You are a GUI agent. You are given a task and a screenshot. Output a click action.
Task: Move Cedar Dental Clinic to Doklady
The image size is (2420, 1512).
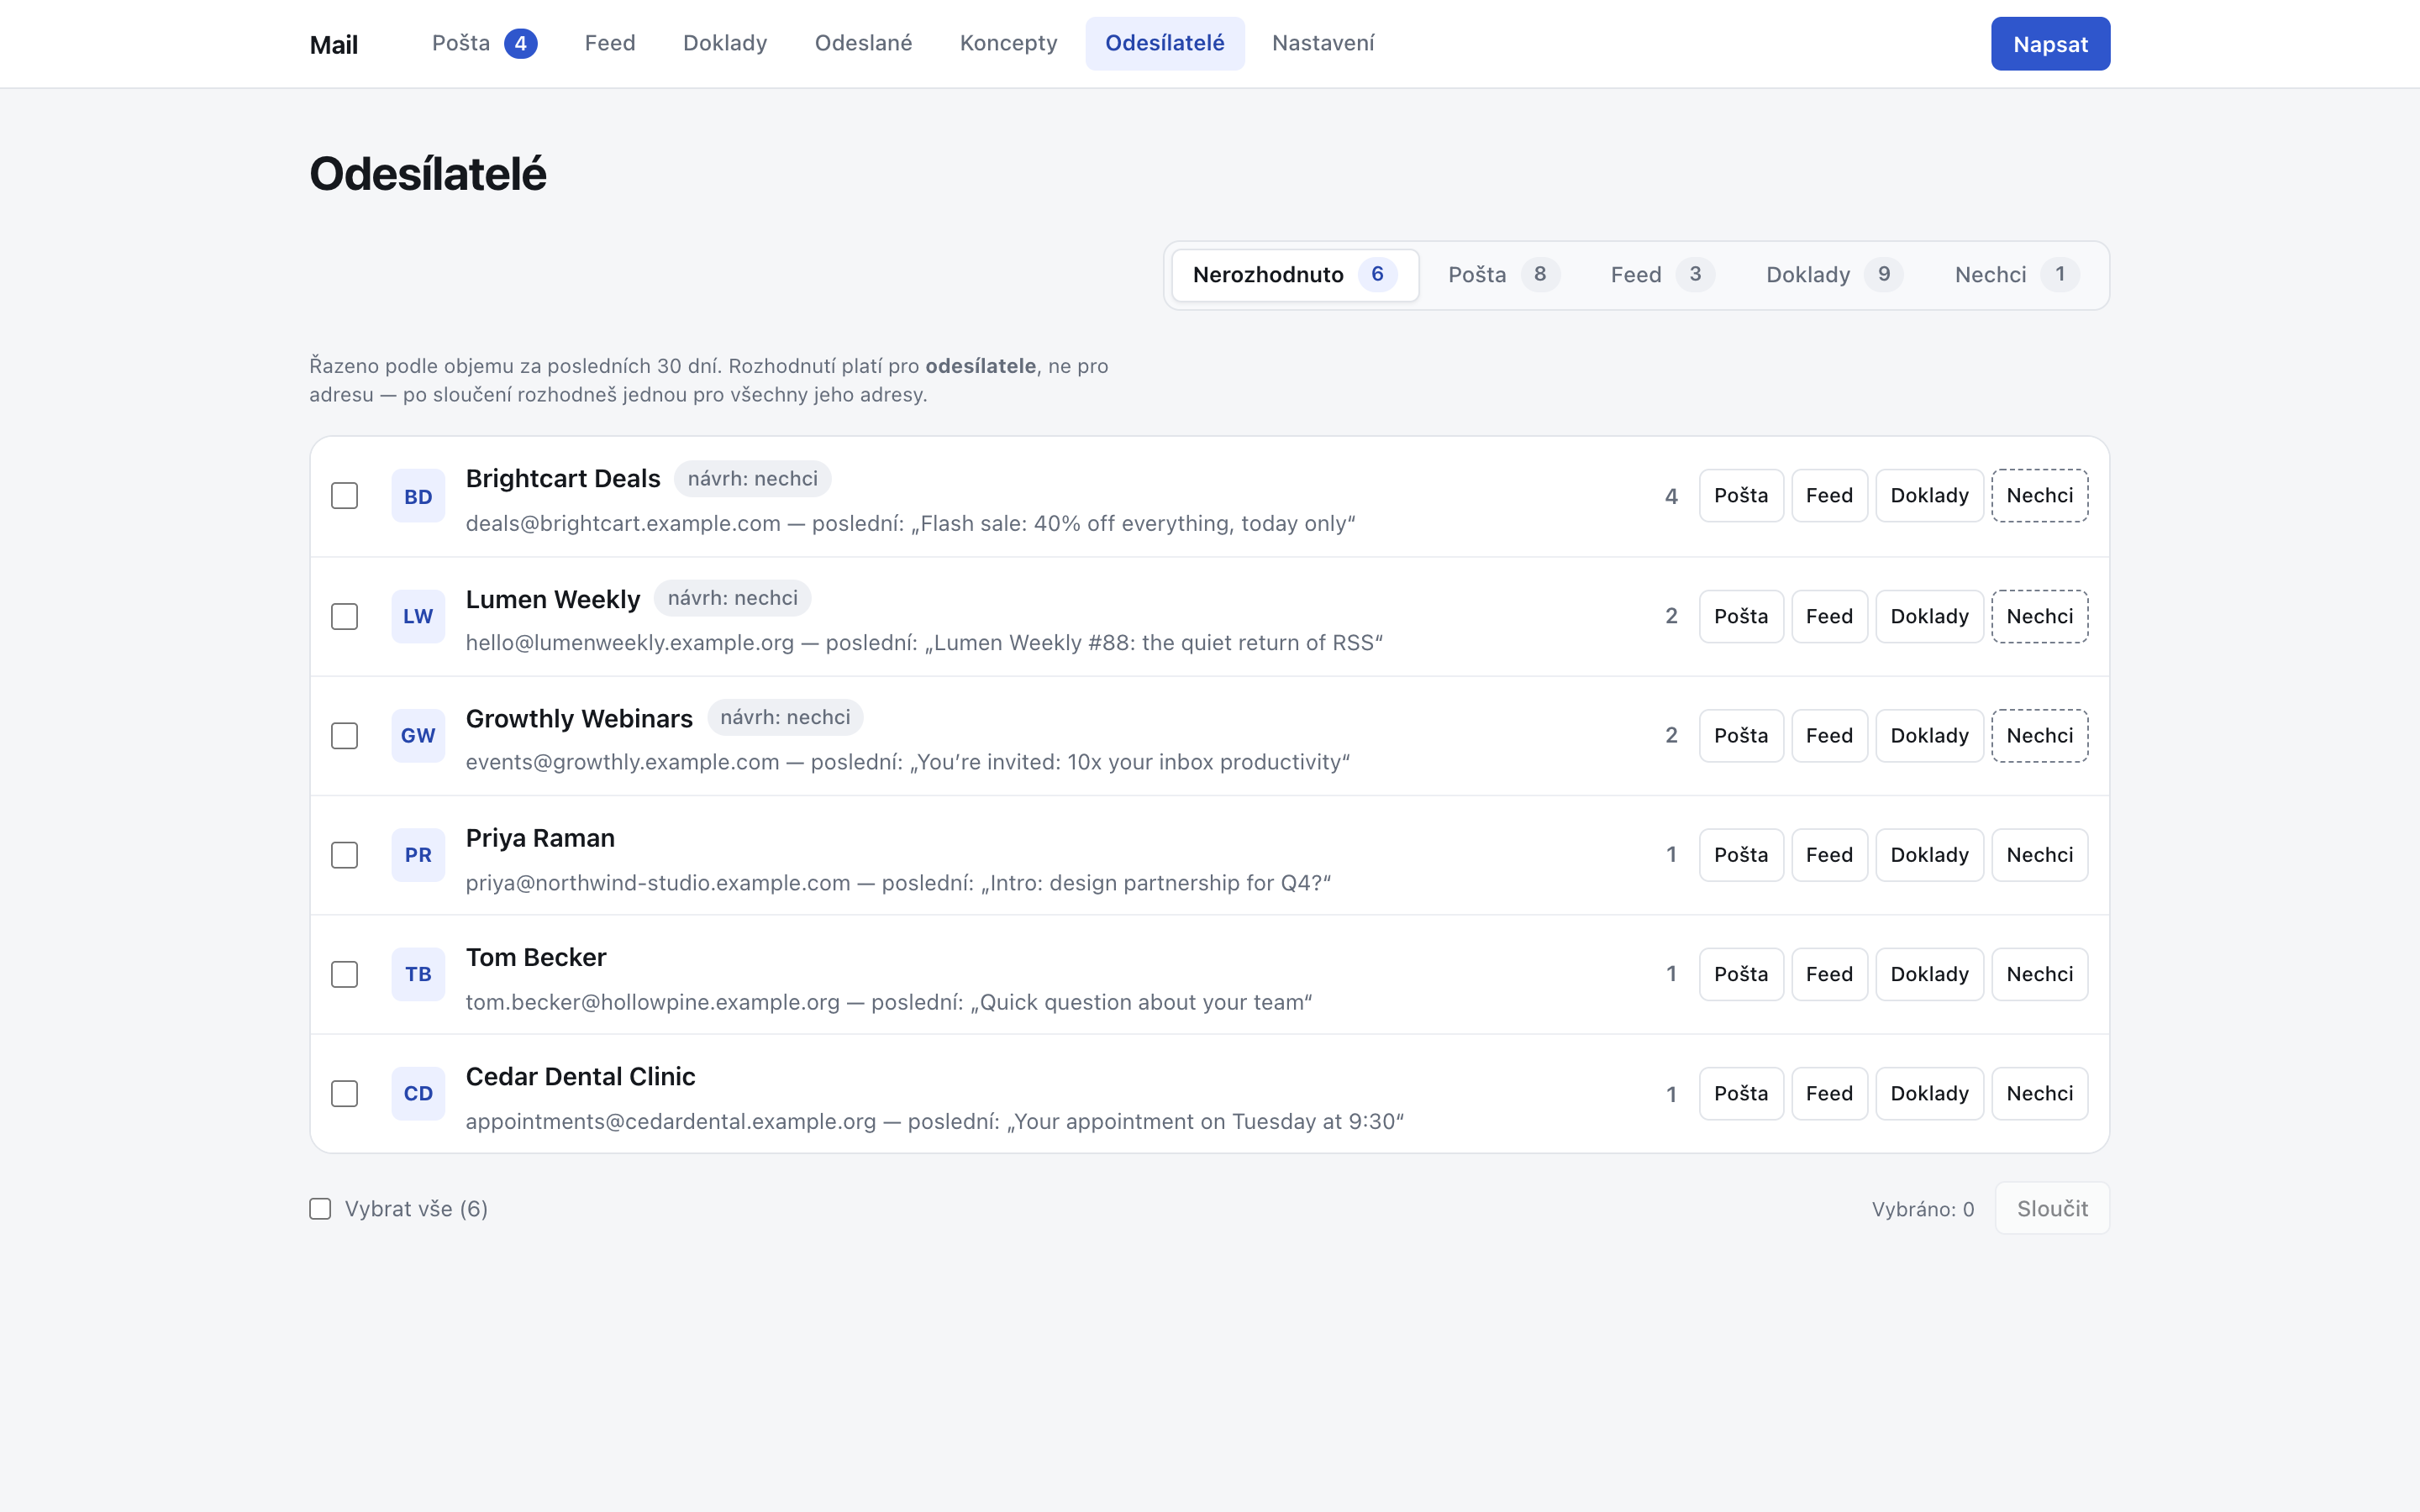pyautogui.click(x=1929, y=1094)
